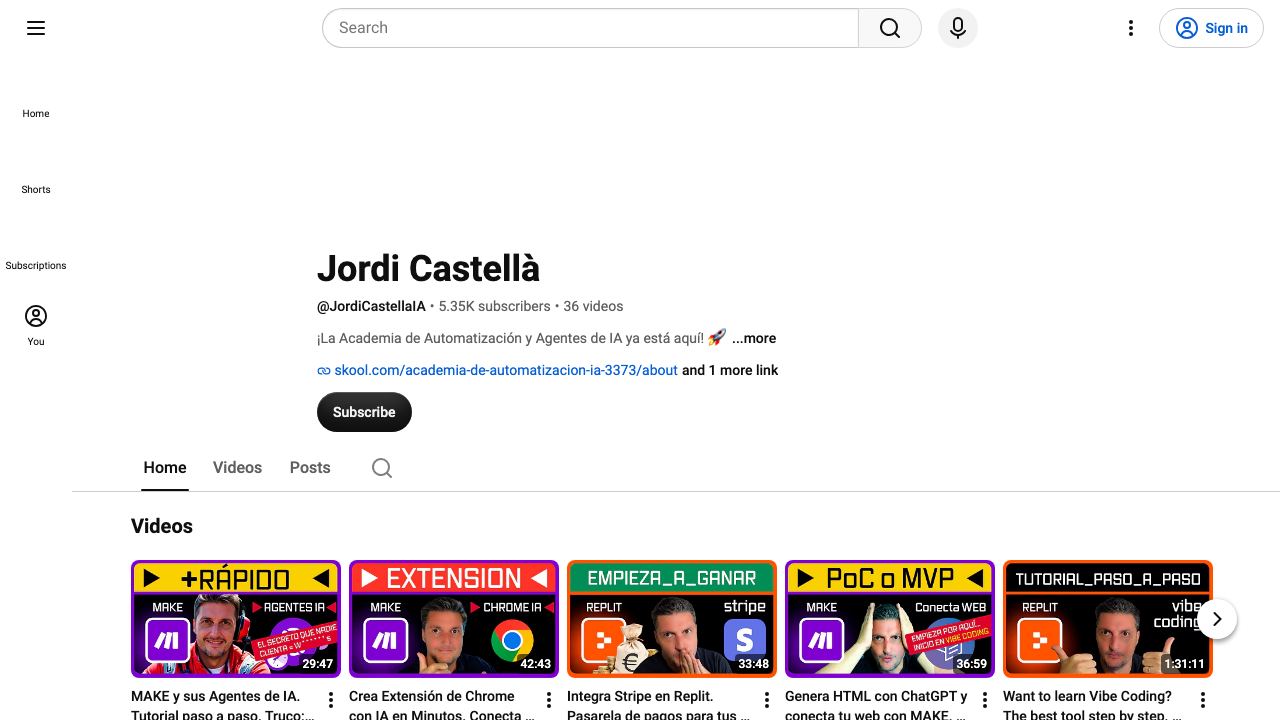Play the +RÁPIDO video thumbnail
This screenshot has height=720, width=1280.
click(236, 619)
